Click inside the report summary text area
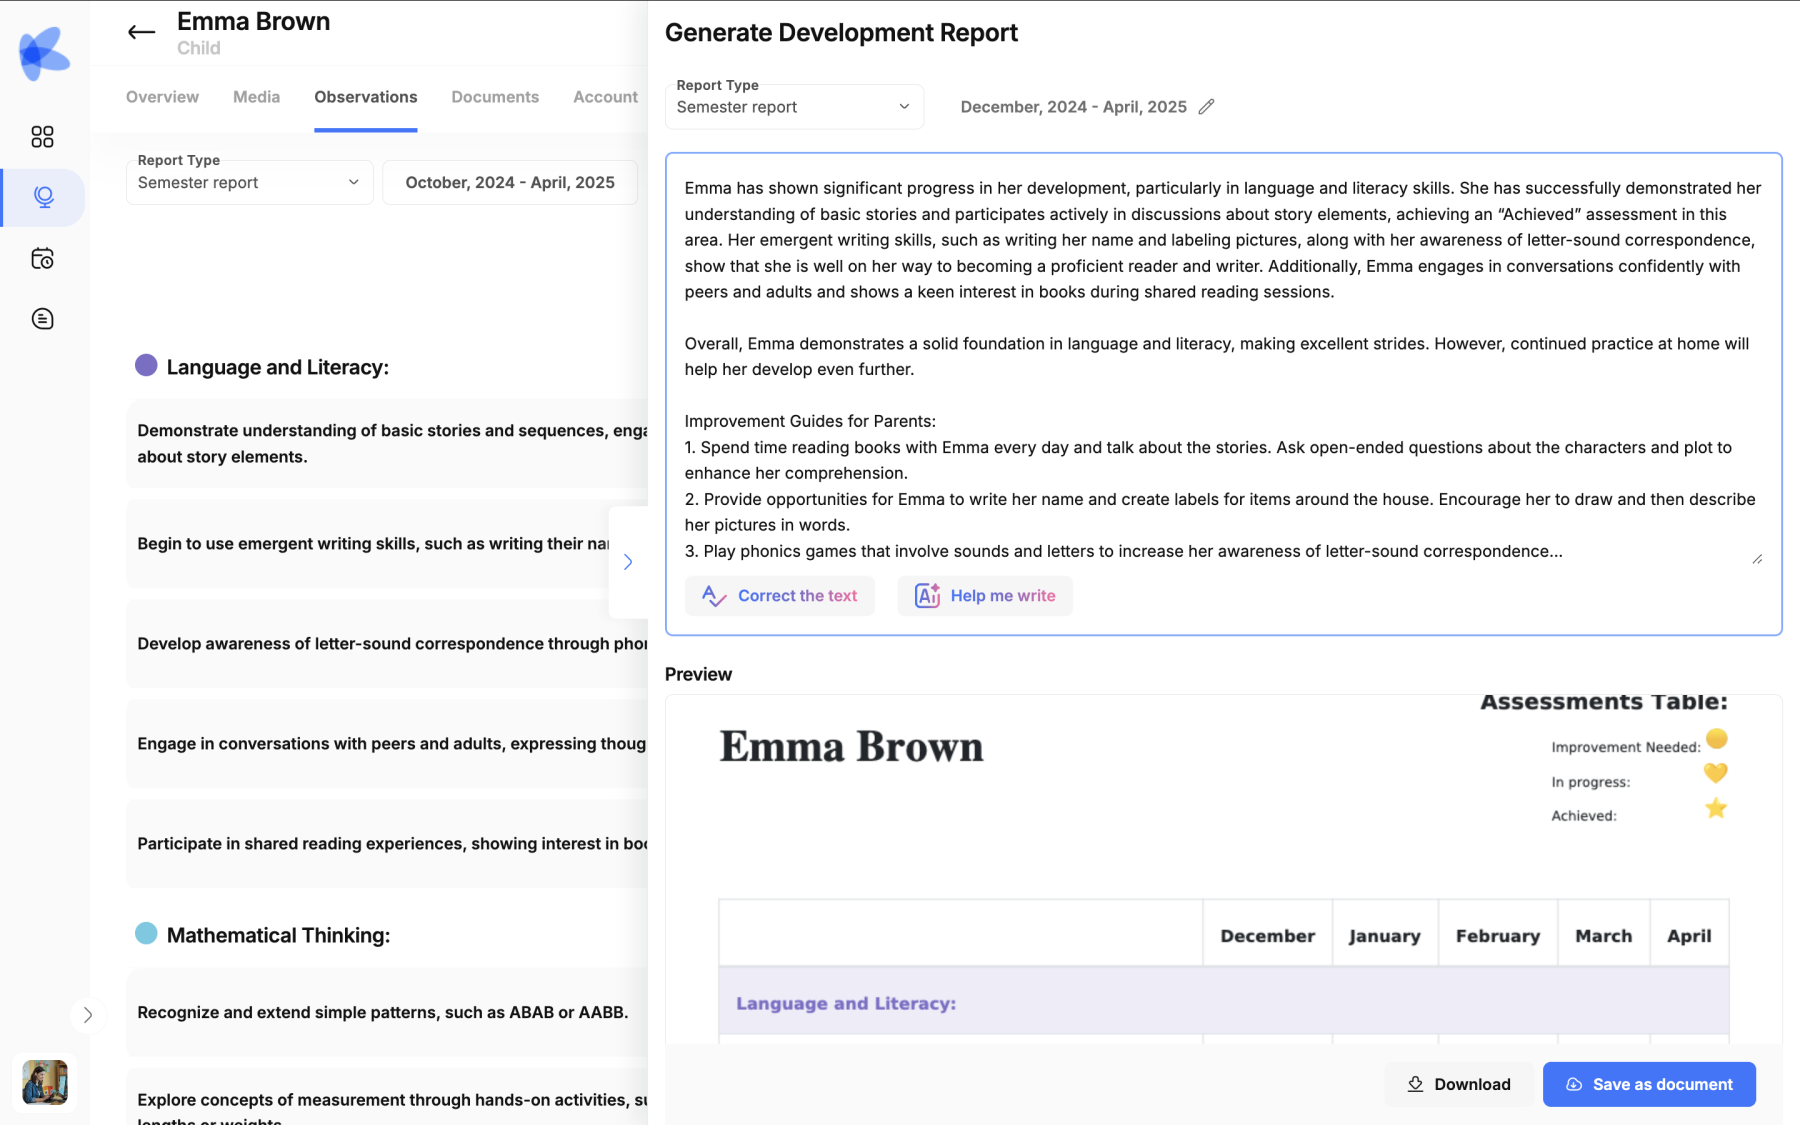This screenshot has height=1125, width=1800. click(1222, 369)
